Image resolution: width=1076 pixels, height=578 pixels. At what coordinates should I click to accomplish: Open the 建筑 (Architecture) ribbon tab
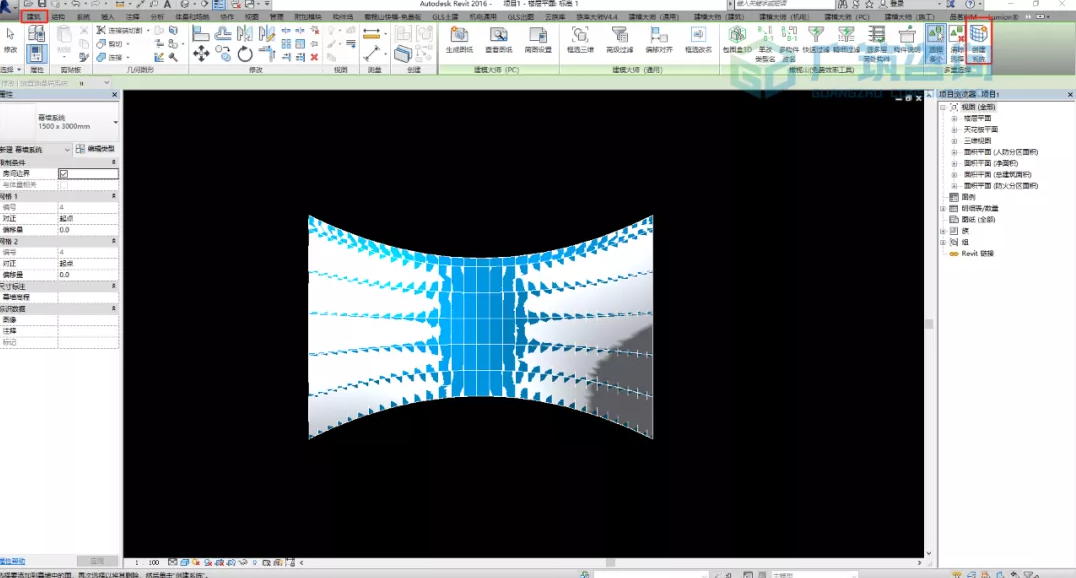(x=34, y=16)
